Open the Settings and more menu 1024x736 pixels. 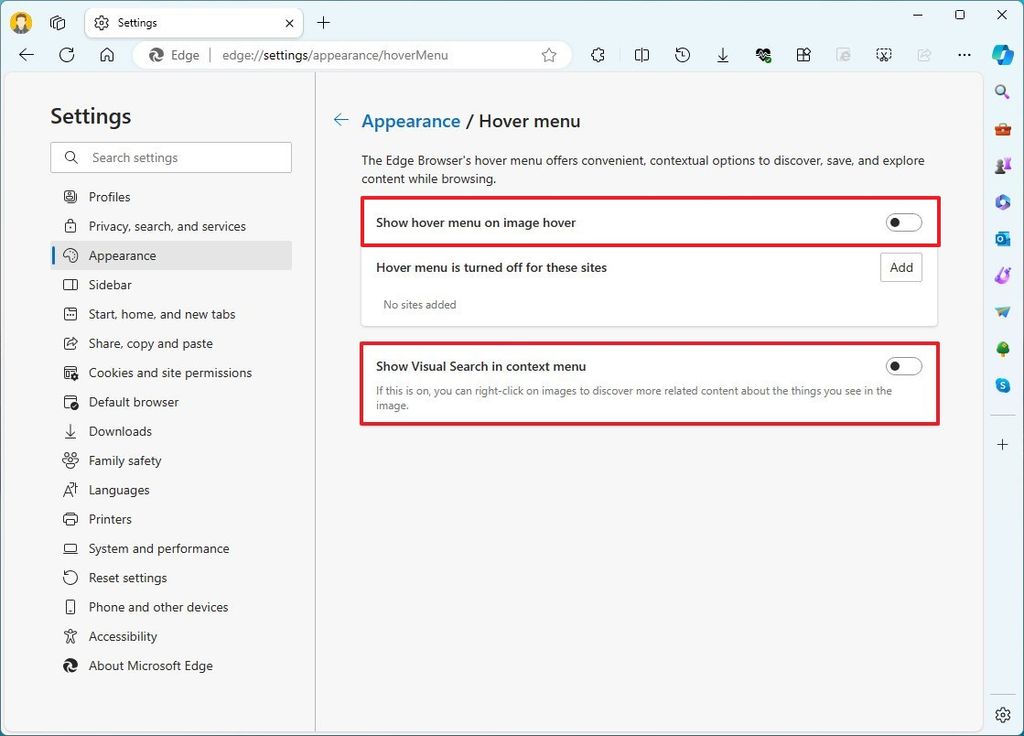[x=963, y=55]
